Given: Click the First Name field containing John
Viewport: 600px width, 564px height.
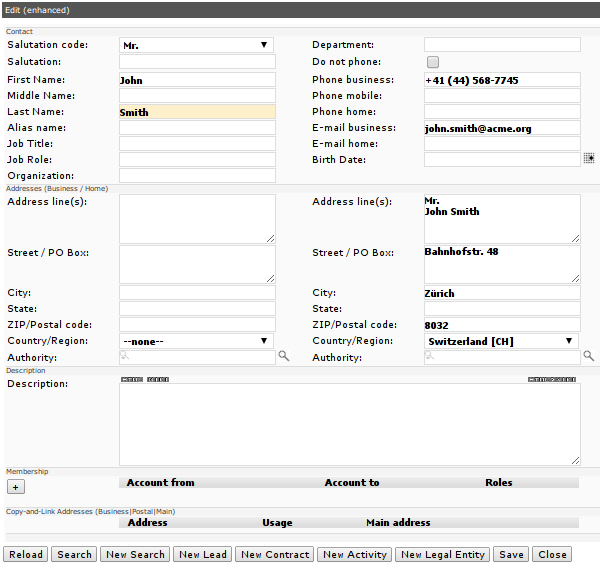Looking at the screenshot, I should [x=197, y=80].
